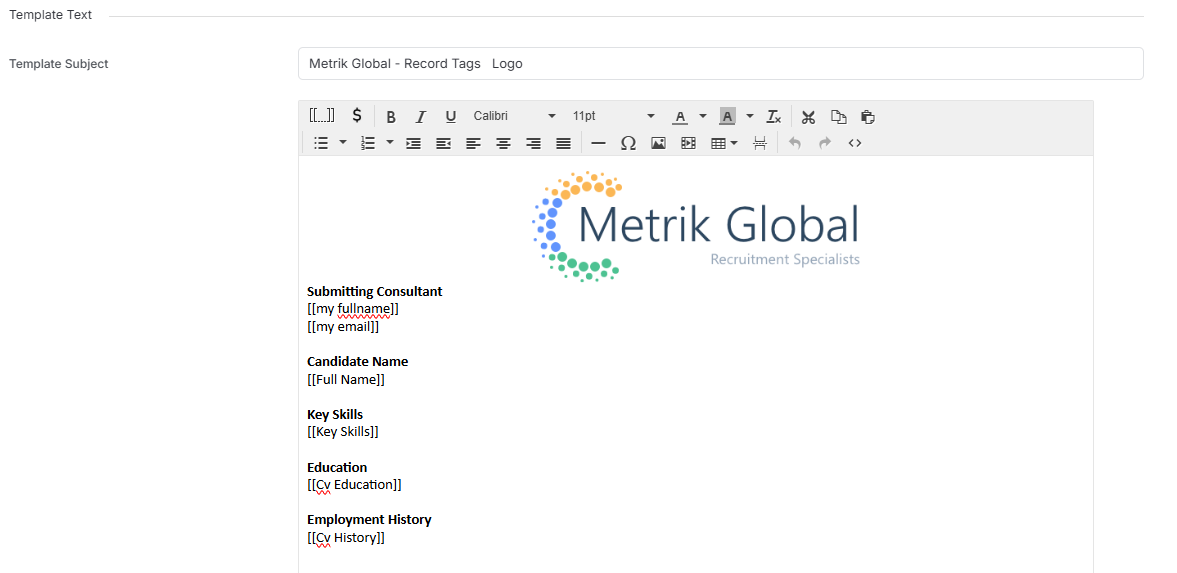Insert a bullet list
This screenshot has width=1177, height=573.
321,143
